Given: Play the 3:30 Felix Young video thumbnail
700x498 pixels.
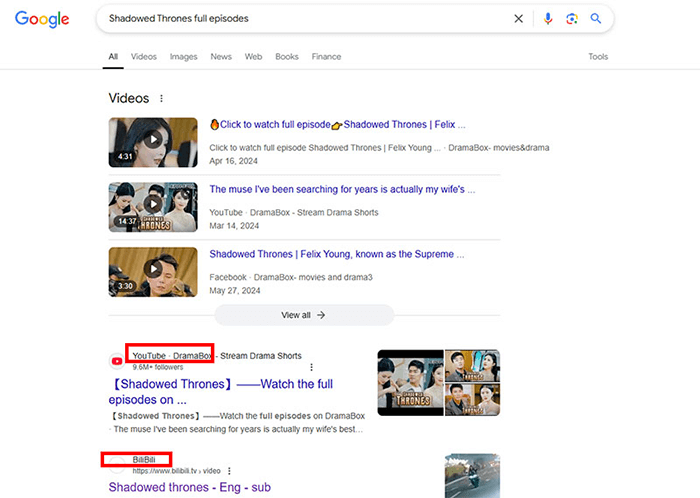Looking at the screenshot, I should point(153,272).
